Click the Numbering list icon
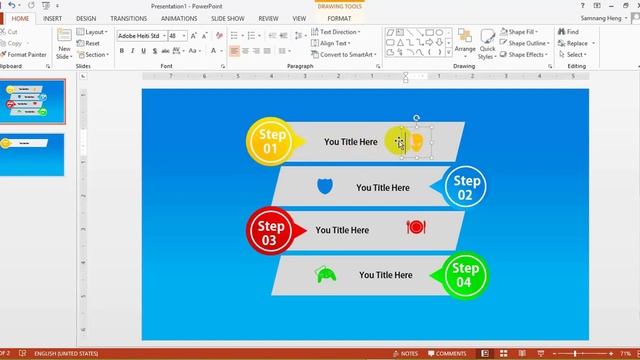Image resolution: width=640 pixels, height=360 pixels. (x=251, y=36)
